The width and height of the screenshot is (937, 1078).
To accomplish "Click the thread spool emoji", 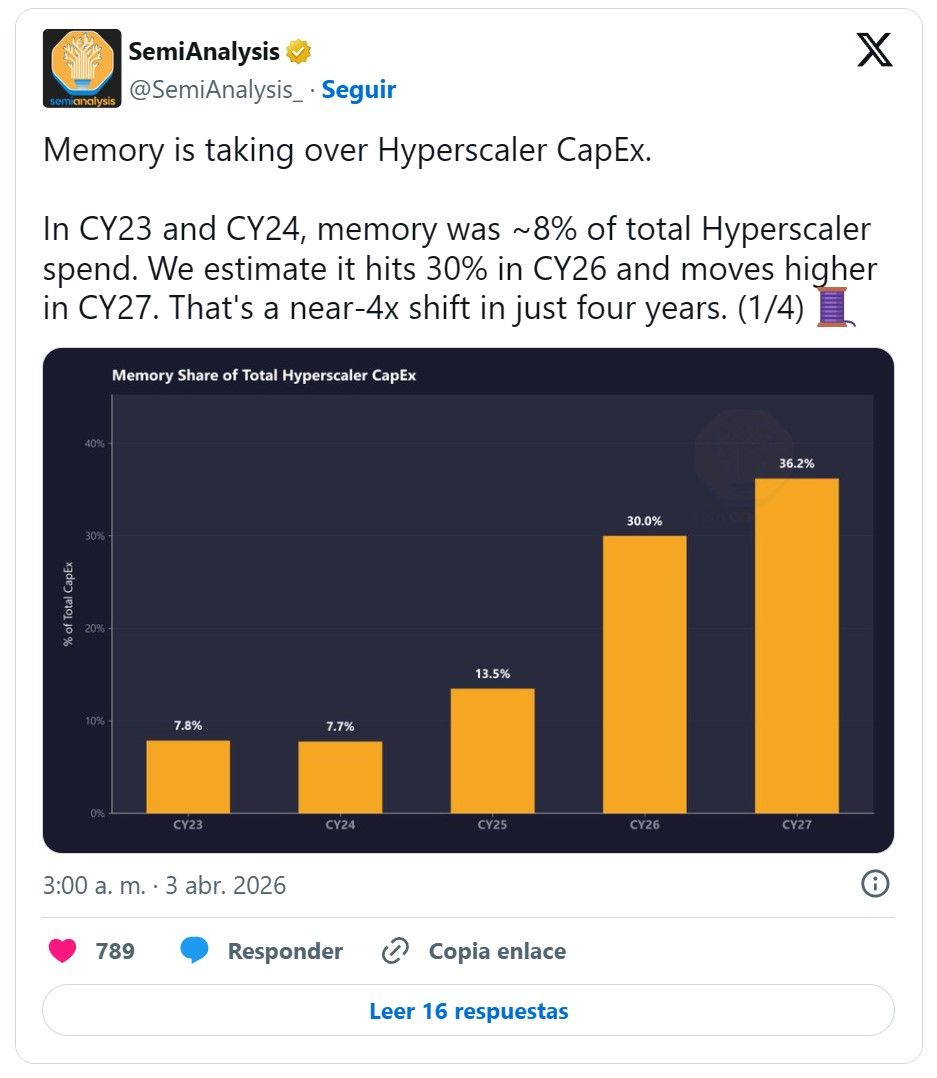I will coord(835,307).
